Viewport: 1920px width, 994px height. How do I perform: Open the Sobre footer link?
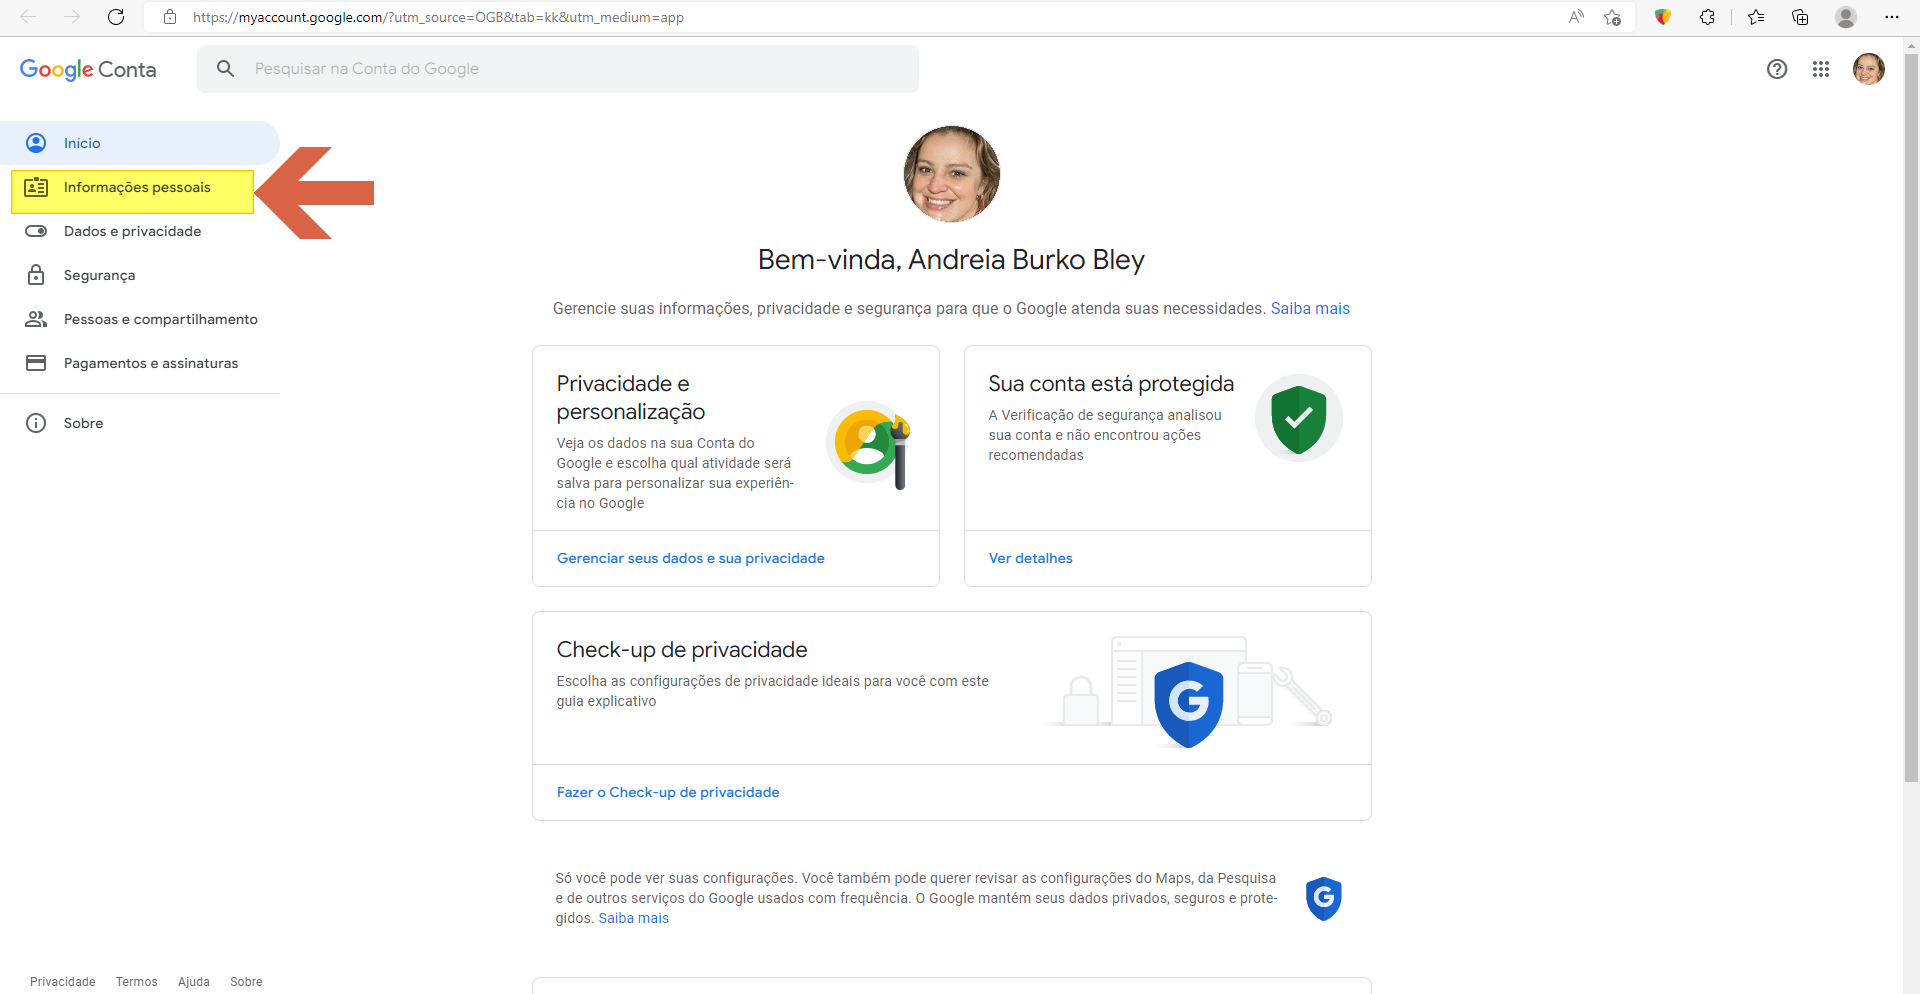pyautogui.click(x=246, y=982)
